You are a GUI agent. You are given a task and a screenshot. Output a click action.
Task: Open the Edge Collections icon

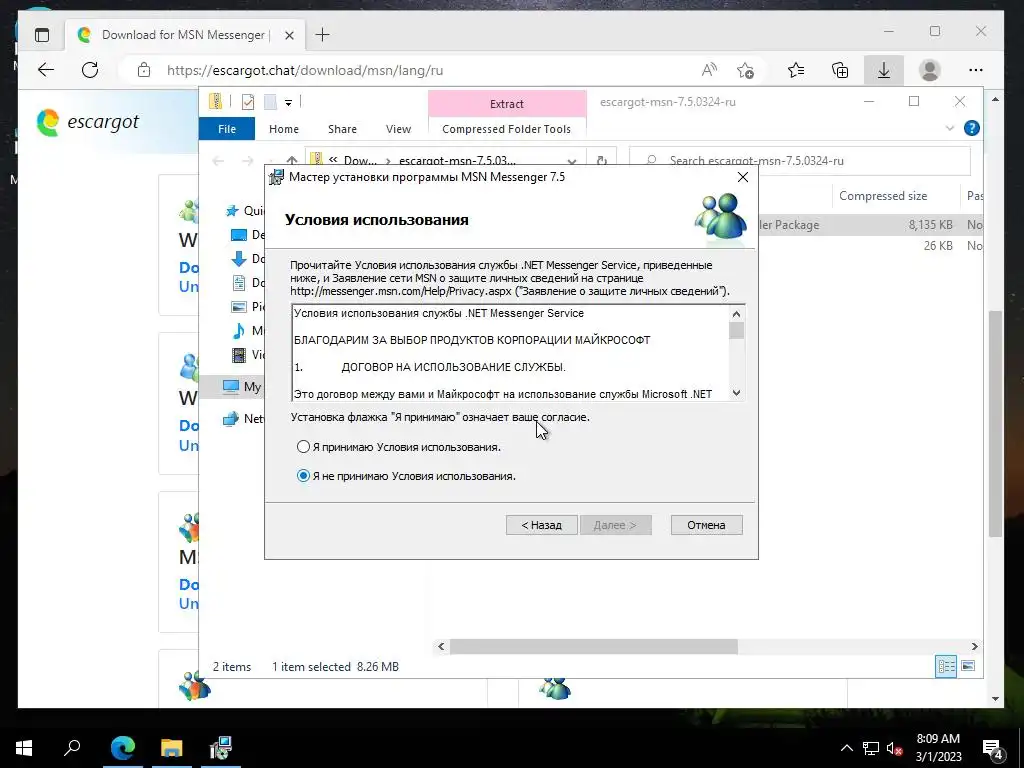[840, 70]
